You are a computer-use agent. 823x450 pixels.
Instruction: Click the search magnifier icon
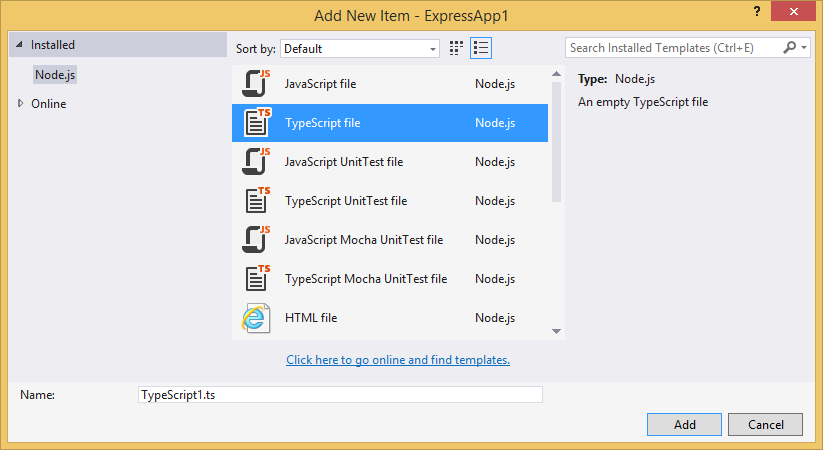click(x=790, y=47)
